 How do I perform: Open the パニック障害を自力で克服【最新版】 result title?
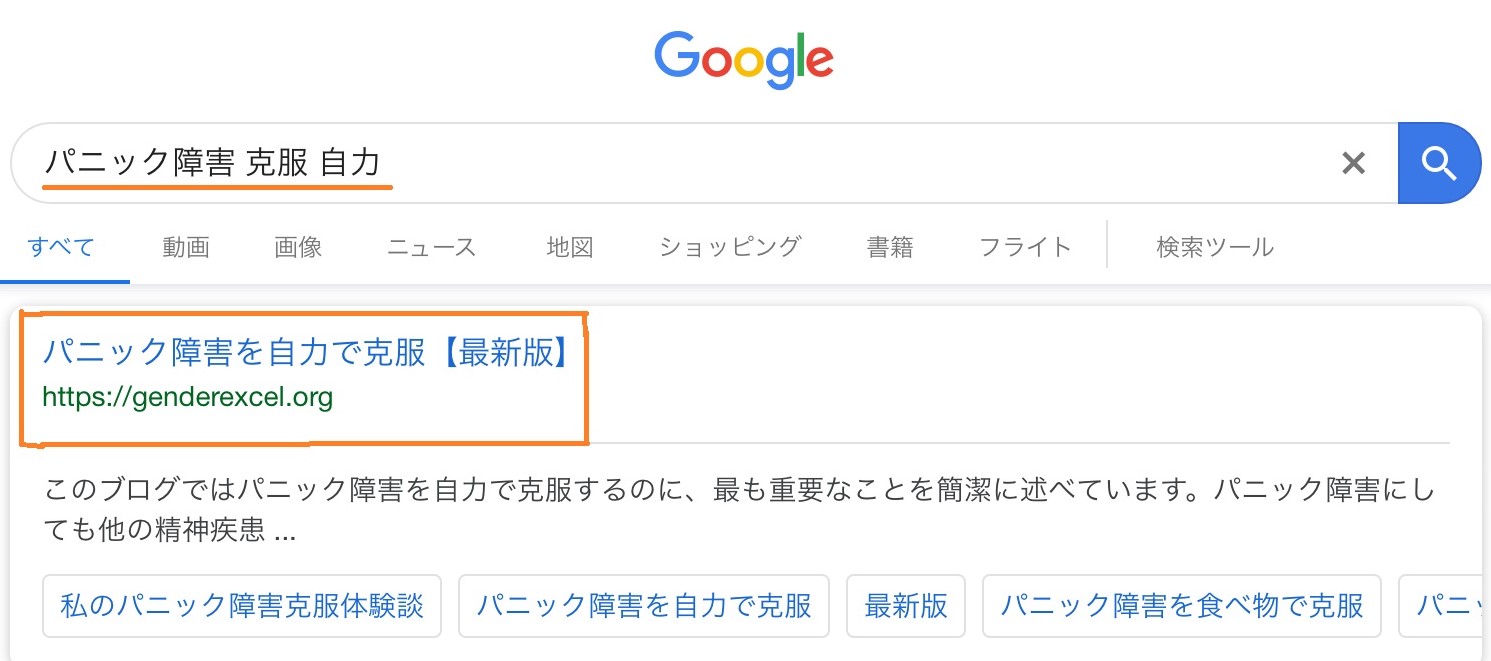pyautogui.click(x=306, y=352)
